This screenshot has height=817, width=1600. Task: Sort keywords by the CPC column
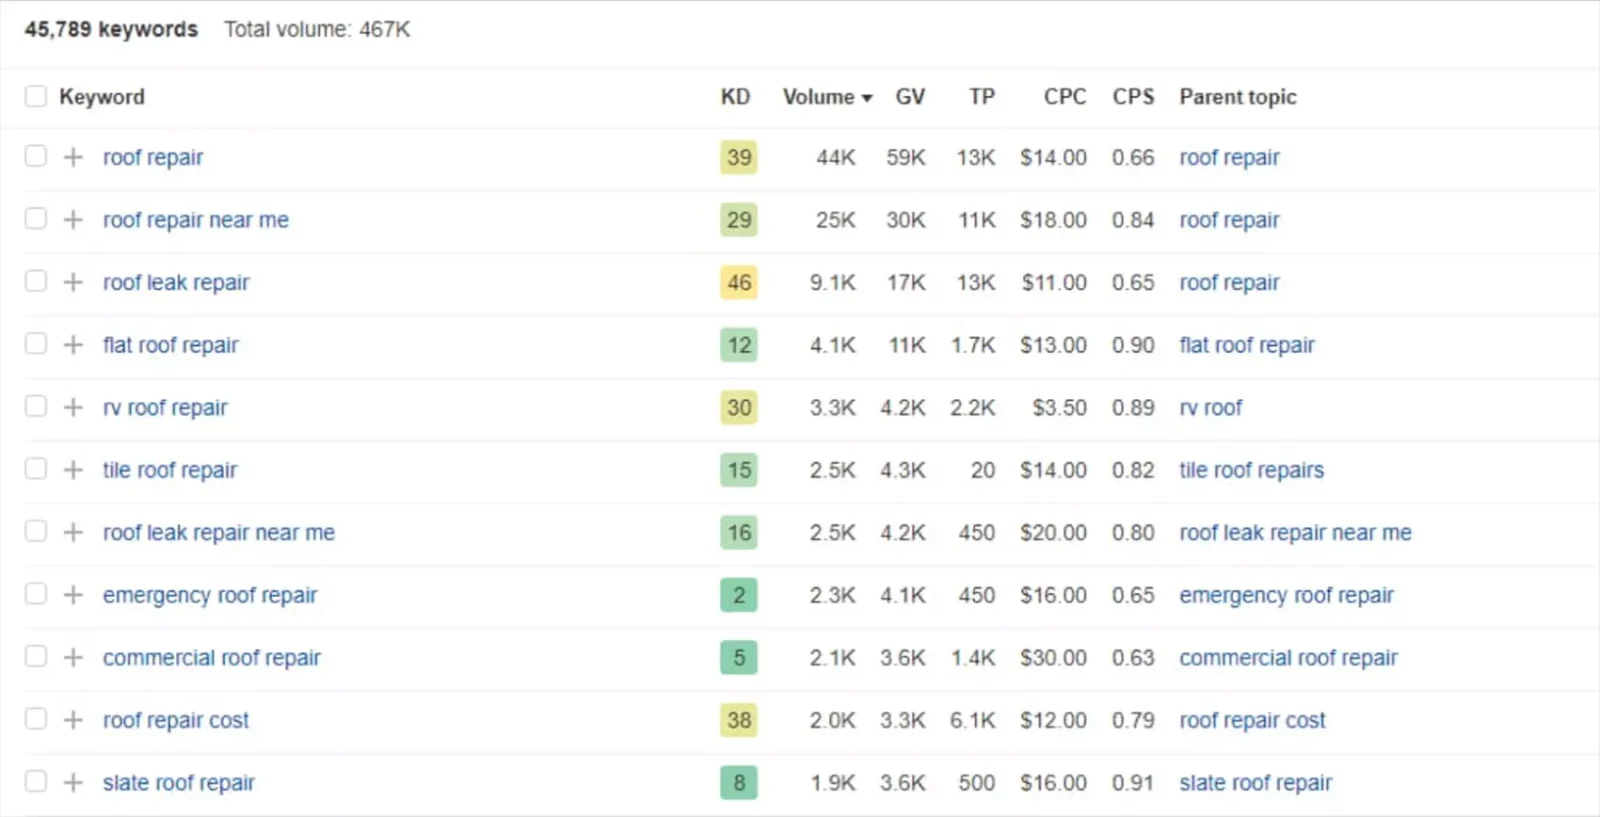pyautogui.click(x=1064, y=96)
